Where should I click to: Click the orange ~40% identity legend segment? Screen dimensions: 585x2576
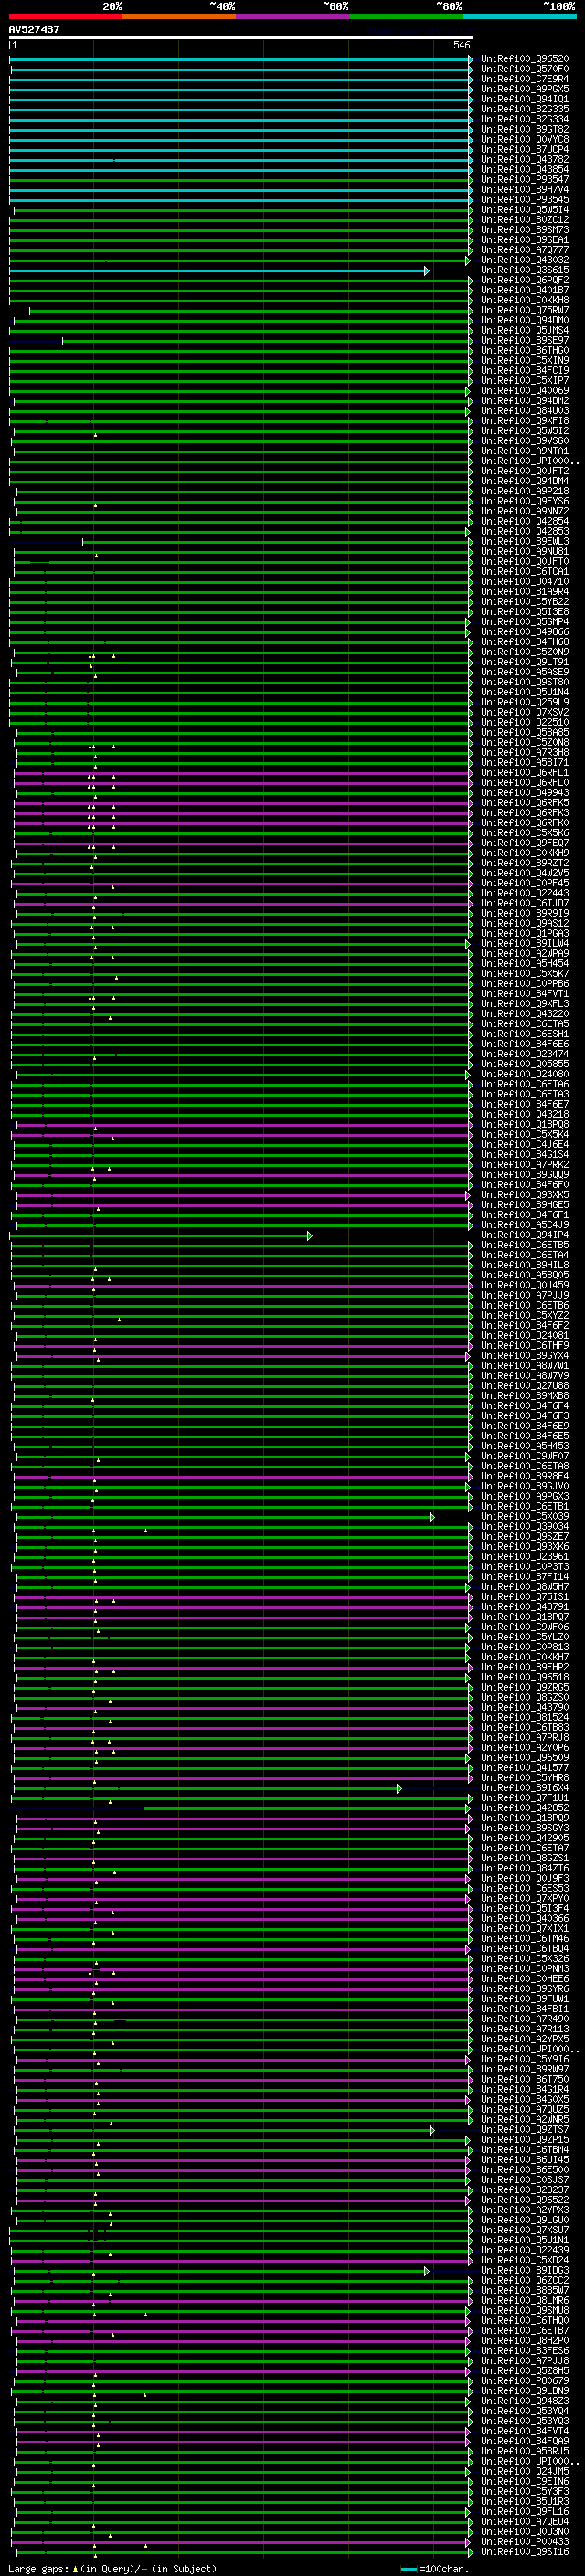(179, 16)
